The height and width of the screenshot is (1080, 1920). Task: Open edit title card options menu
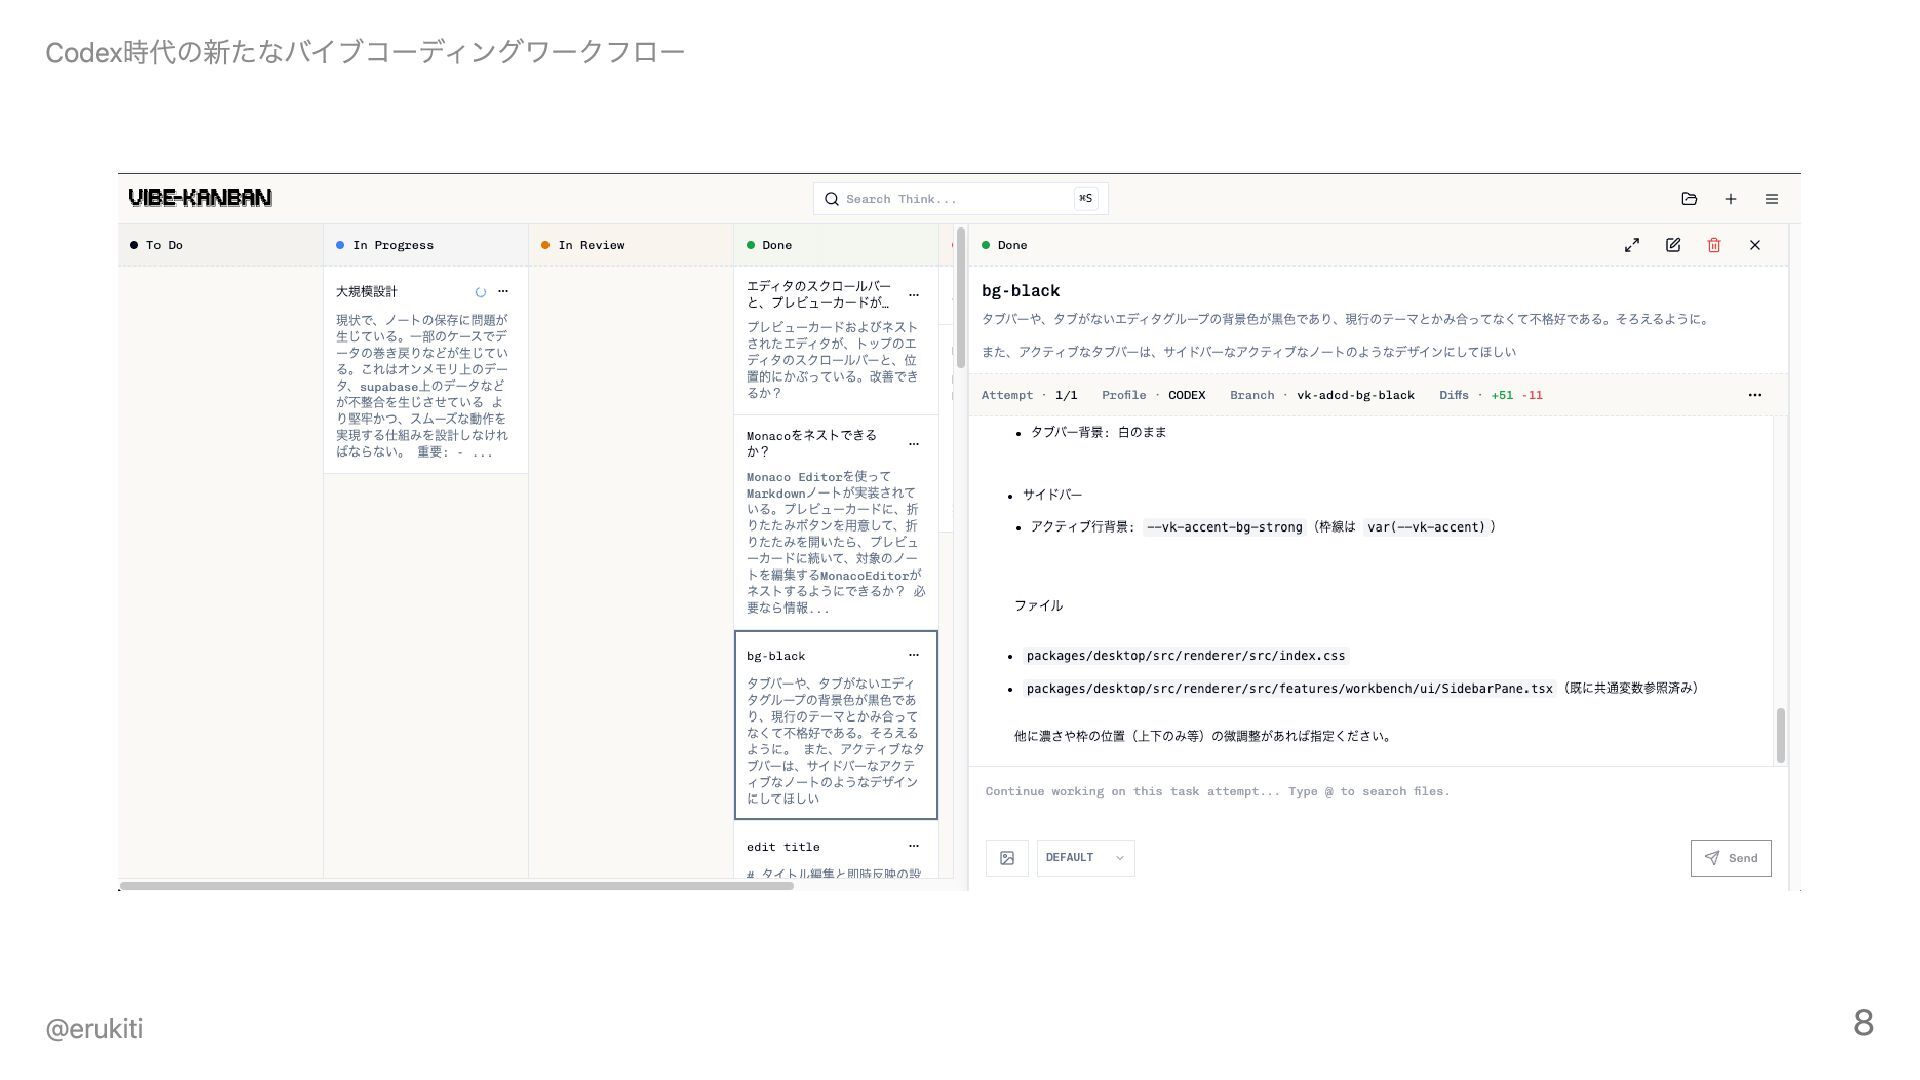[x=914, y=846]
